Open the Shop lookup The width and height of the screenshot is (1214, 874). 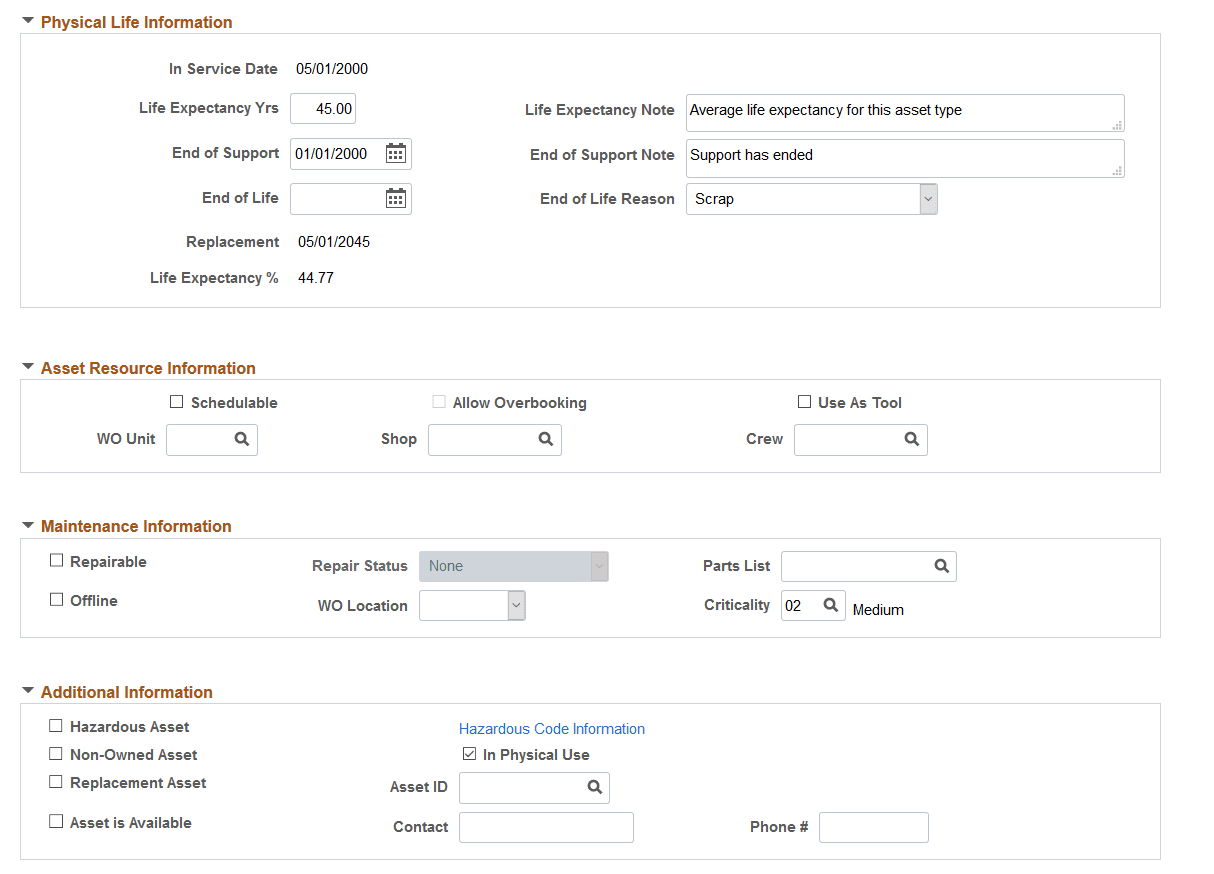tap(545, 439)
